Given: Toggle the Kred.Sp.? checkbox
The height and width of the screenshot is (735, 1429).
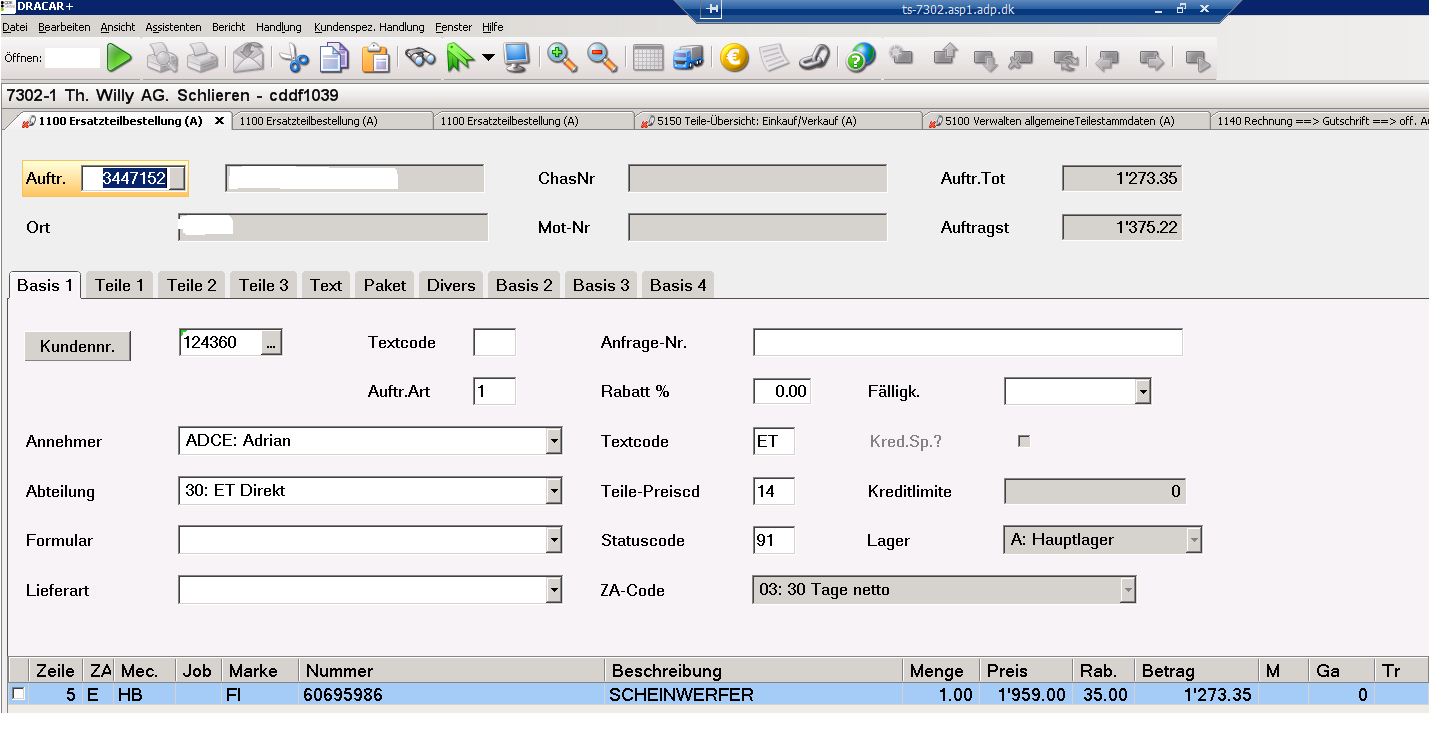Looking at the screenshot, I should pos(1023,441).
